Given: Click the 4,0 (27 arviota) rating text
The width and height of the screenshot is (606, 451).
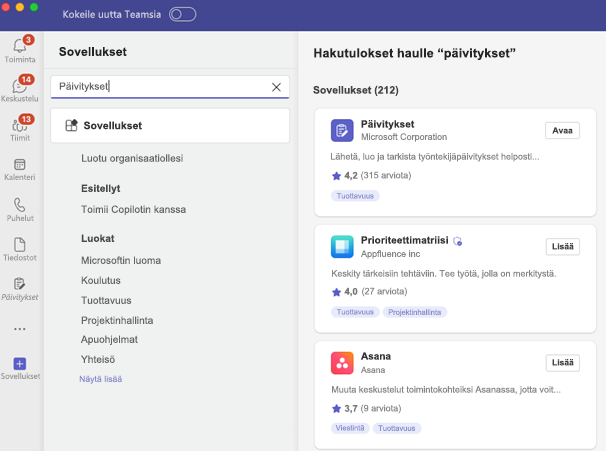Looking at the screenshot, I should (x=376, y=291).
